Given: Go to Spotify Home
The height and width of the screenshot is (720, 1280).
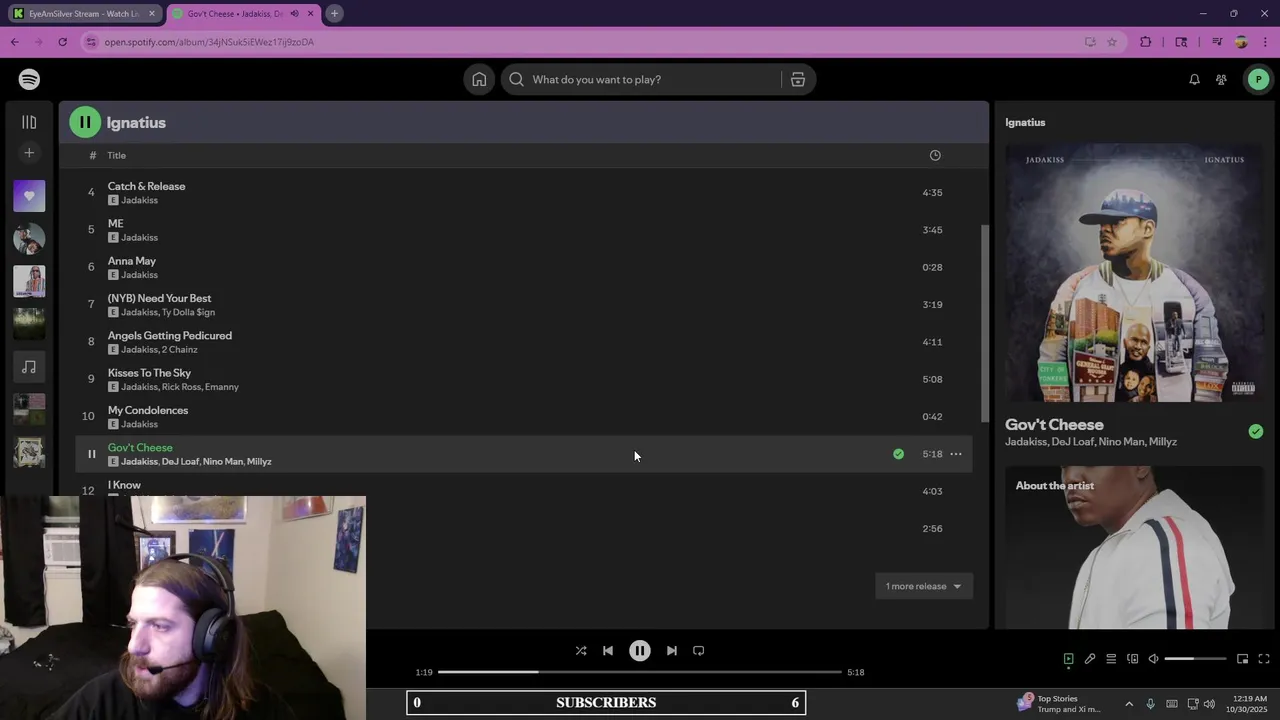Looking at the screenshot, I should (479, 79).
